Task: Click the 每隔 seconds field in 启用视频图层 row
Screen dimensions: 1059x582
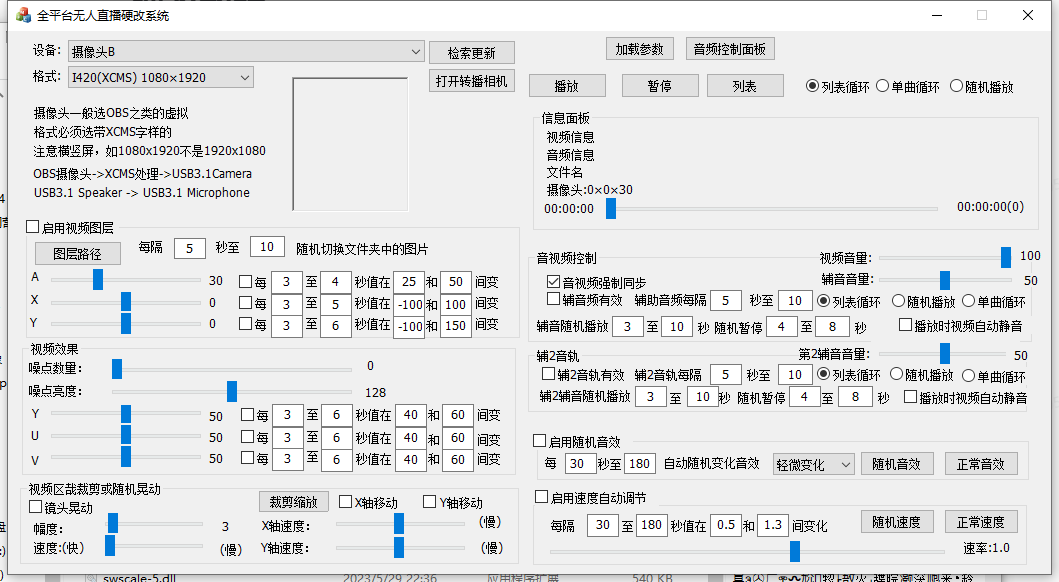Action: (189, 247)
